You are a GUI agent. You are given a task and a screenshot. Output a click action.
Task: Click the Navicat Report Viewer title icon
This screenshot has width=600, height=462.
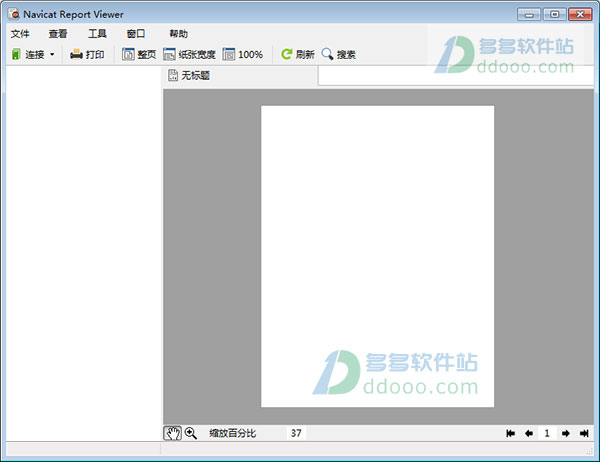coord(14,14)
